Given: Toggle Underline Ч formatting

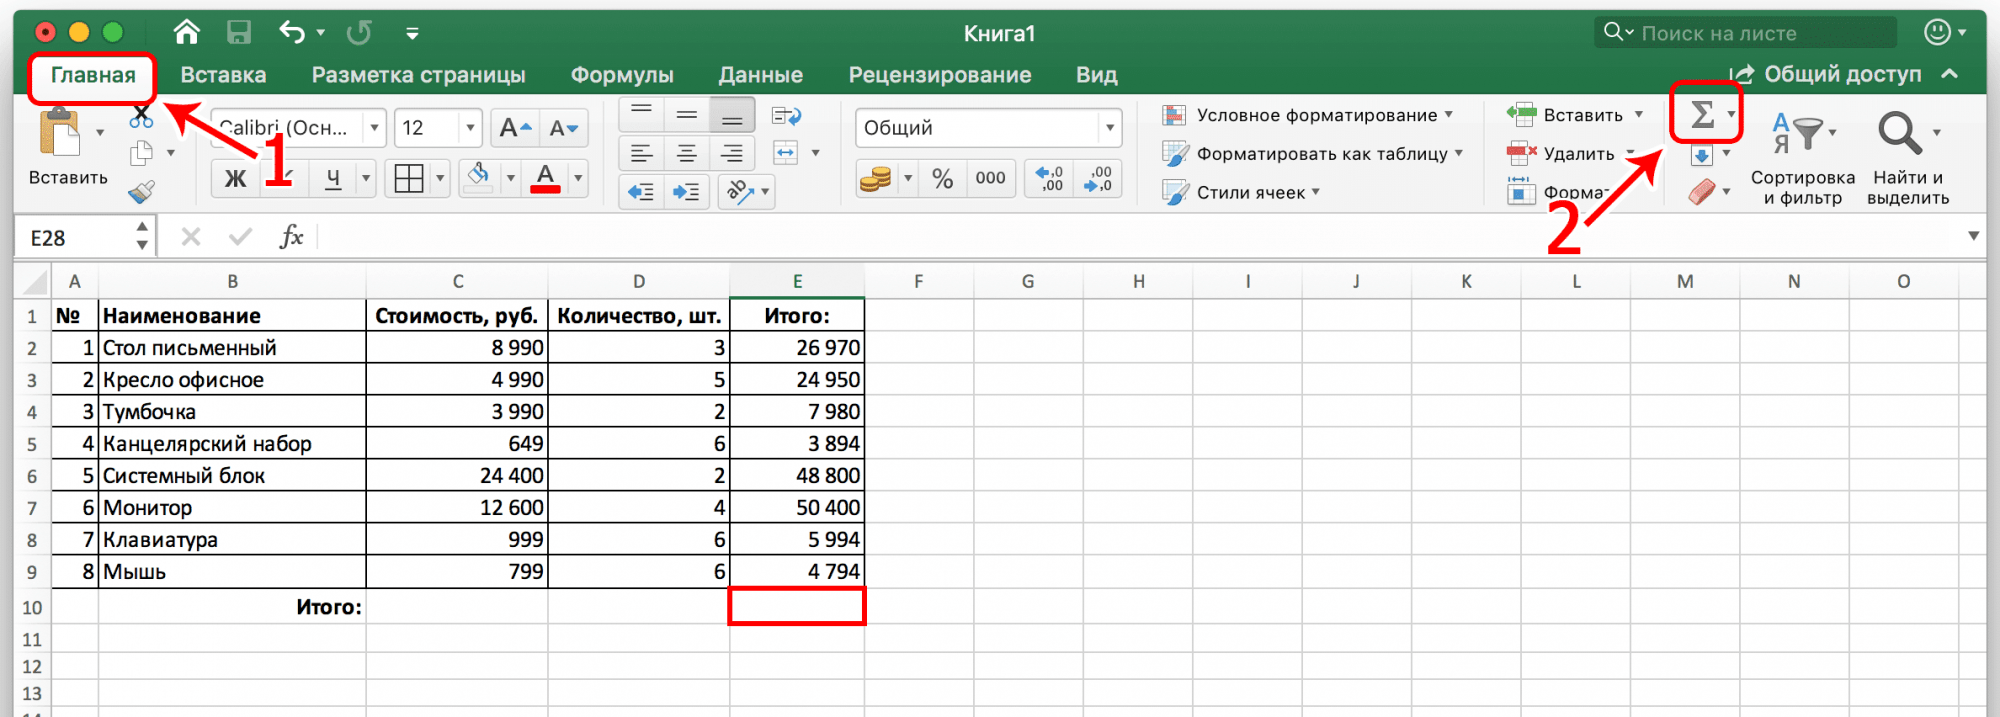Looking at the screenshot, I should tap(333, 179).
